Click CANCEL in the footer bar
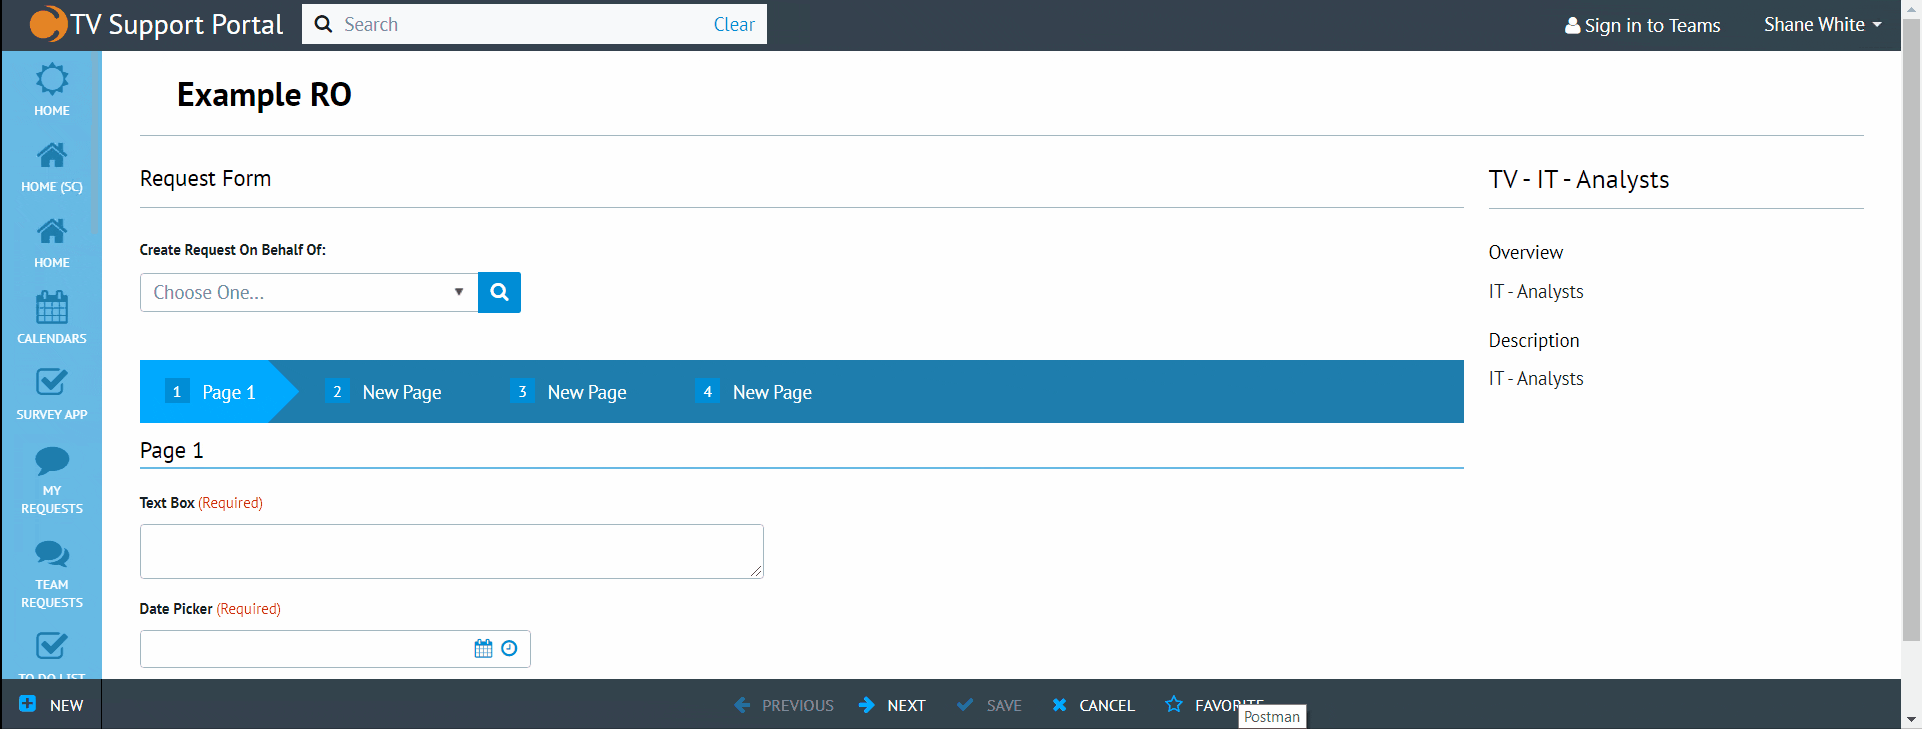This screenshot has width=1922, height=729. 1093,705
